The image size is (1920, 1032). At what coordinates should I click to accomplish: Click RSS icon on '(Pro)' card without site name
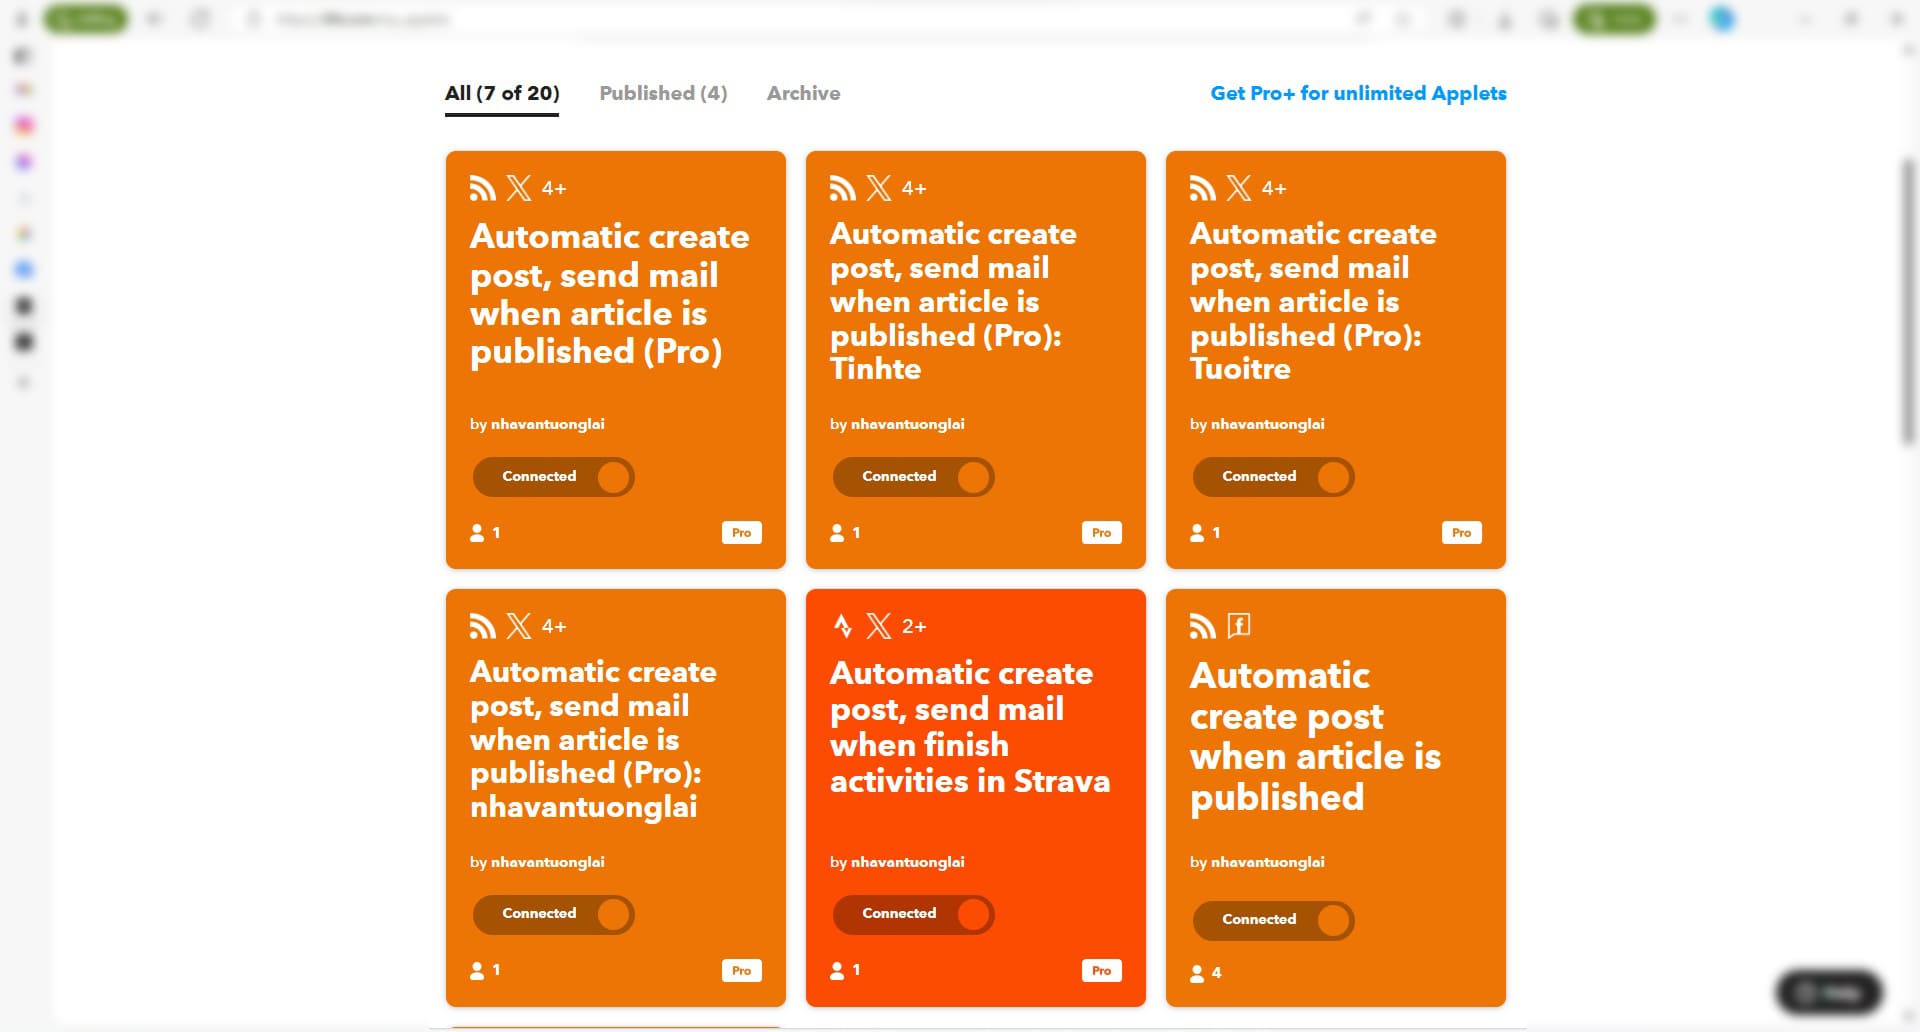(483, 188)
